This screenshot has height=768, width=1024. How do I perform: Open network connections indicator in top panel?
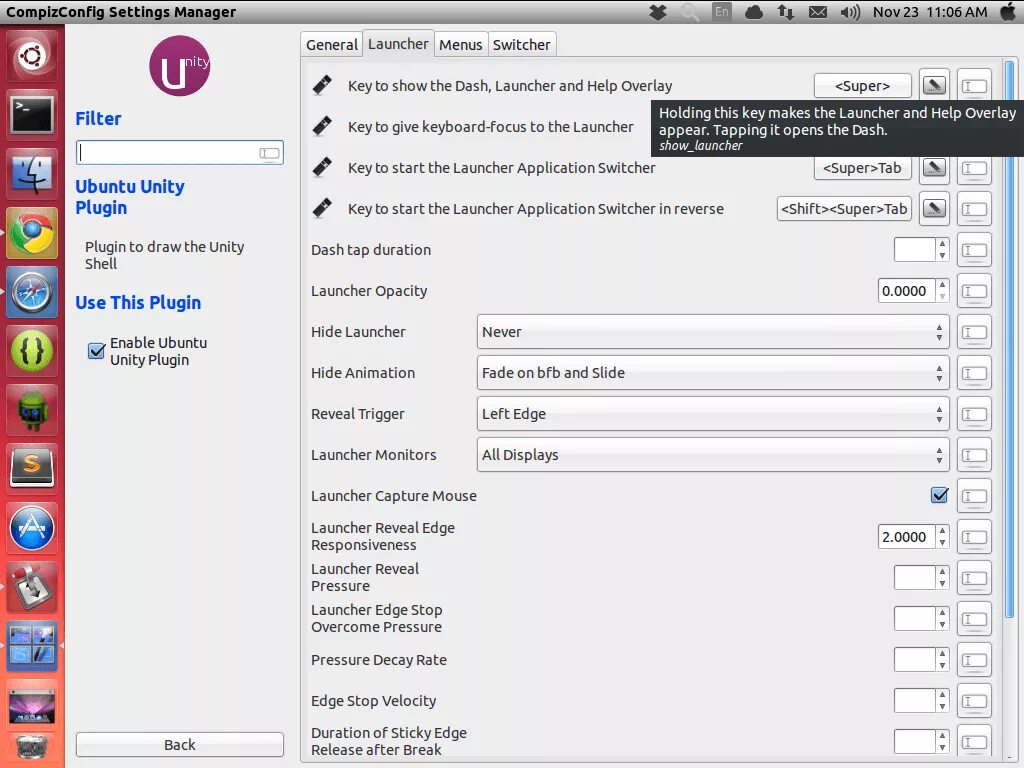tap(786, 12)
